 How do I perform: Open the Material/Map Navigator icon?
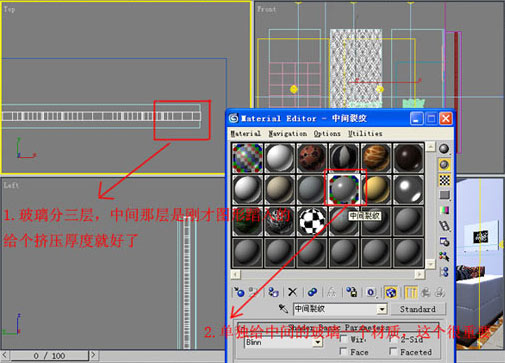point(444,272)
